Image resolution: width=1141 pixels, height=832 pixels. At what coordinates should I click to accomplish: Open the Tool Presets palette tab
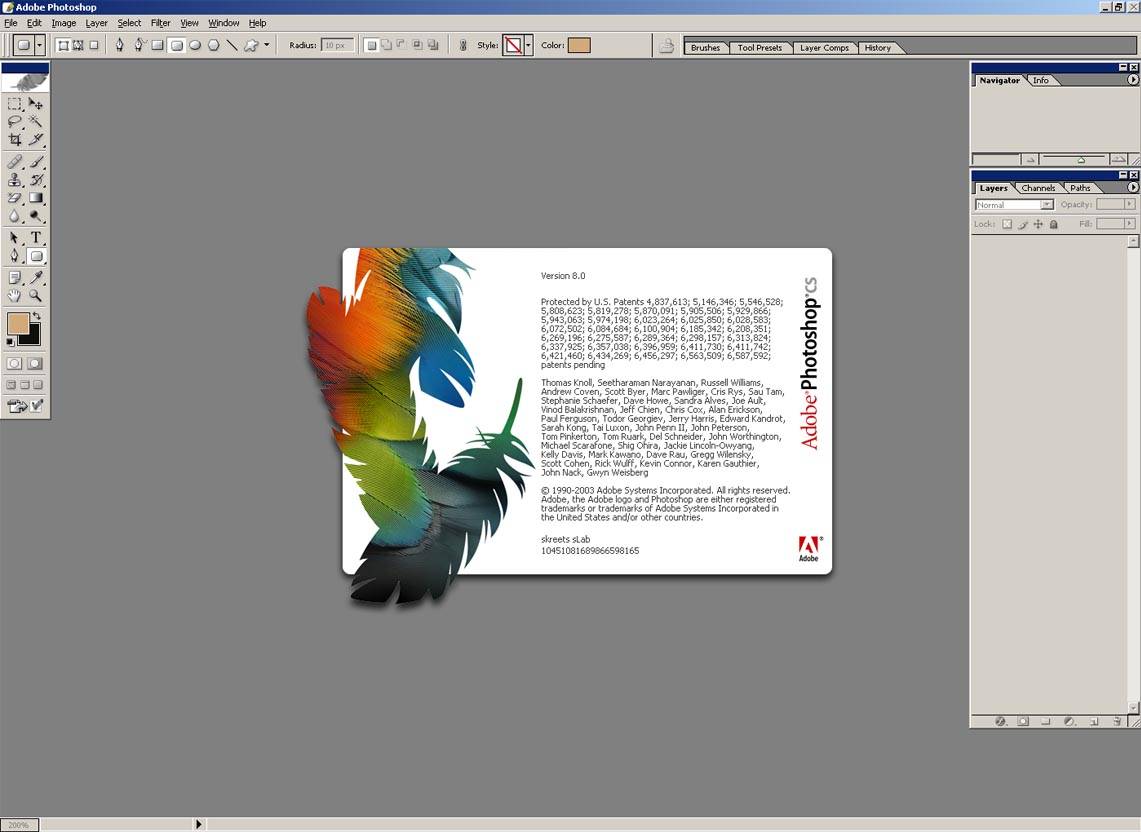click(x=760, y=47)
